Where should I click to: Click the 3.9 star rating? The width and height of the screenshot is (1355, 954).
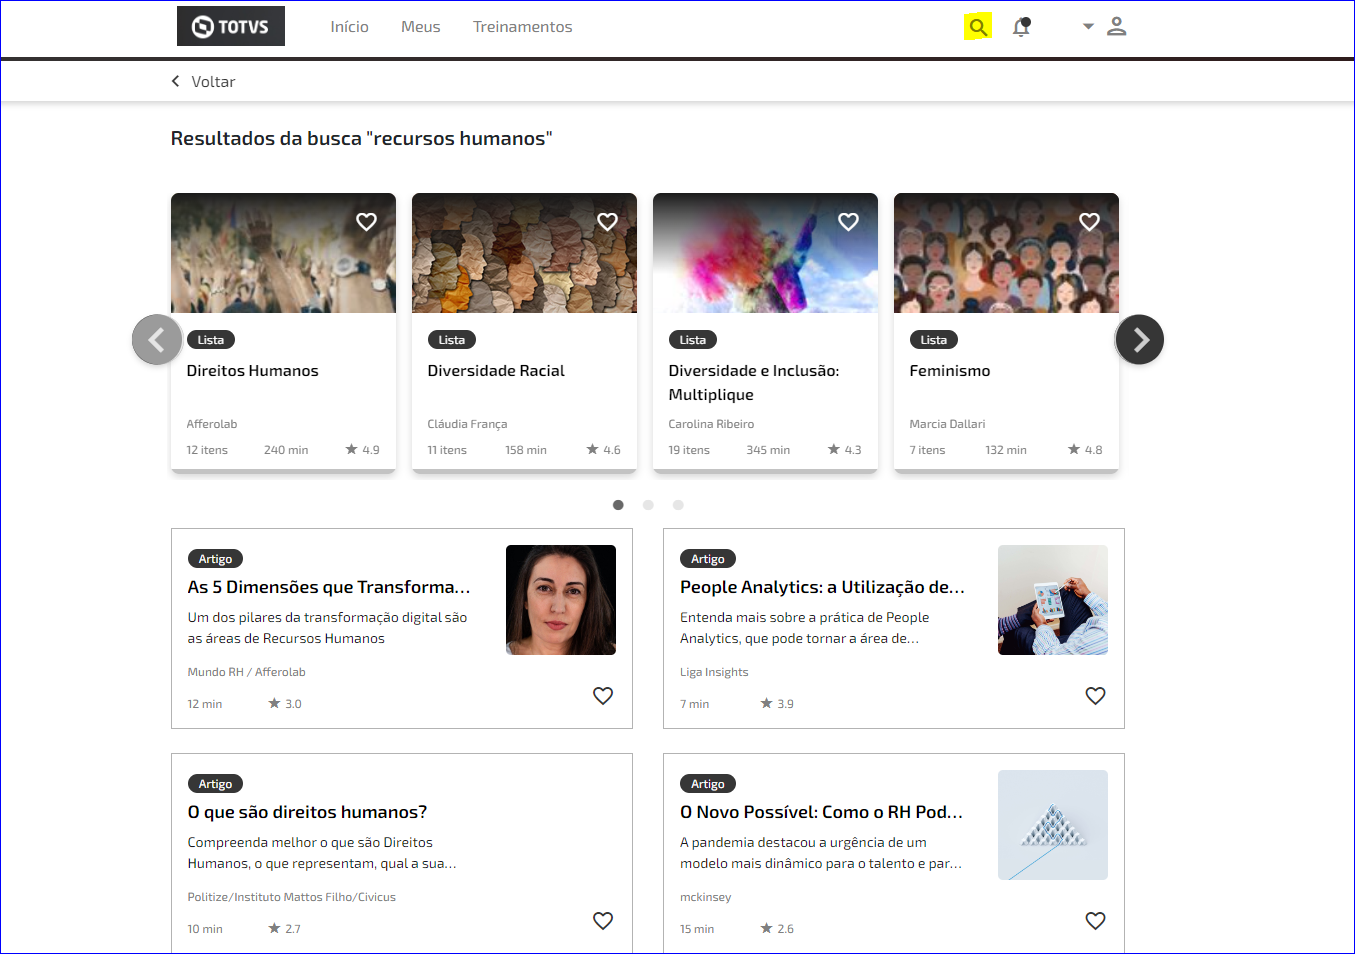(777, 704)
